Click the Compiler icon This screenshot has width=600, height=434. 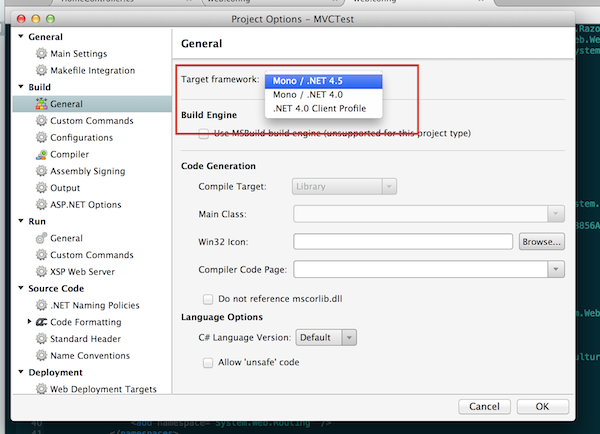[x=41, y=154]
